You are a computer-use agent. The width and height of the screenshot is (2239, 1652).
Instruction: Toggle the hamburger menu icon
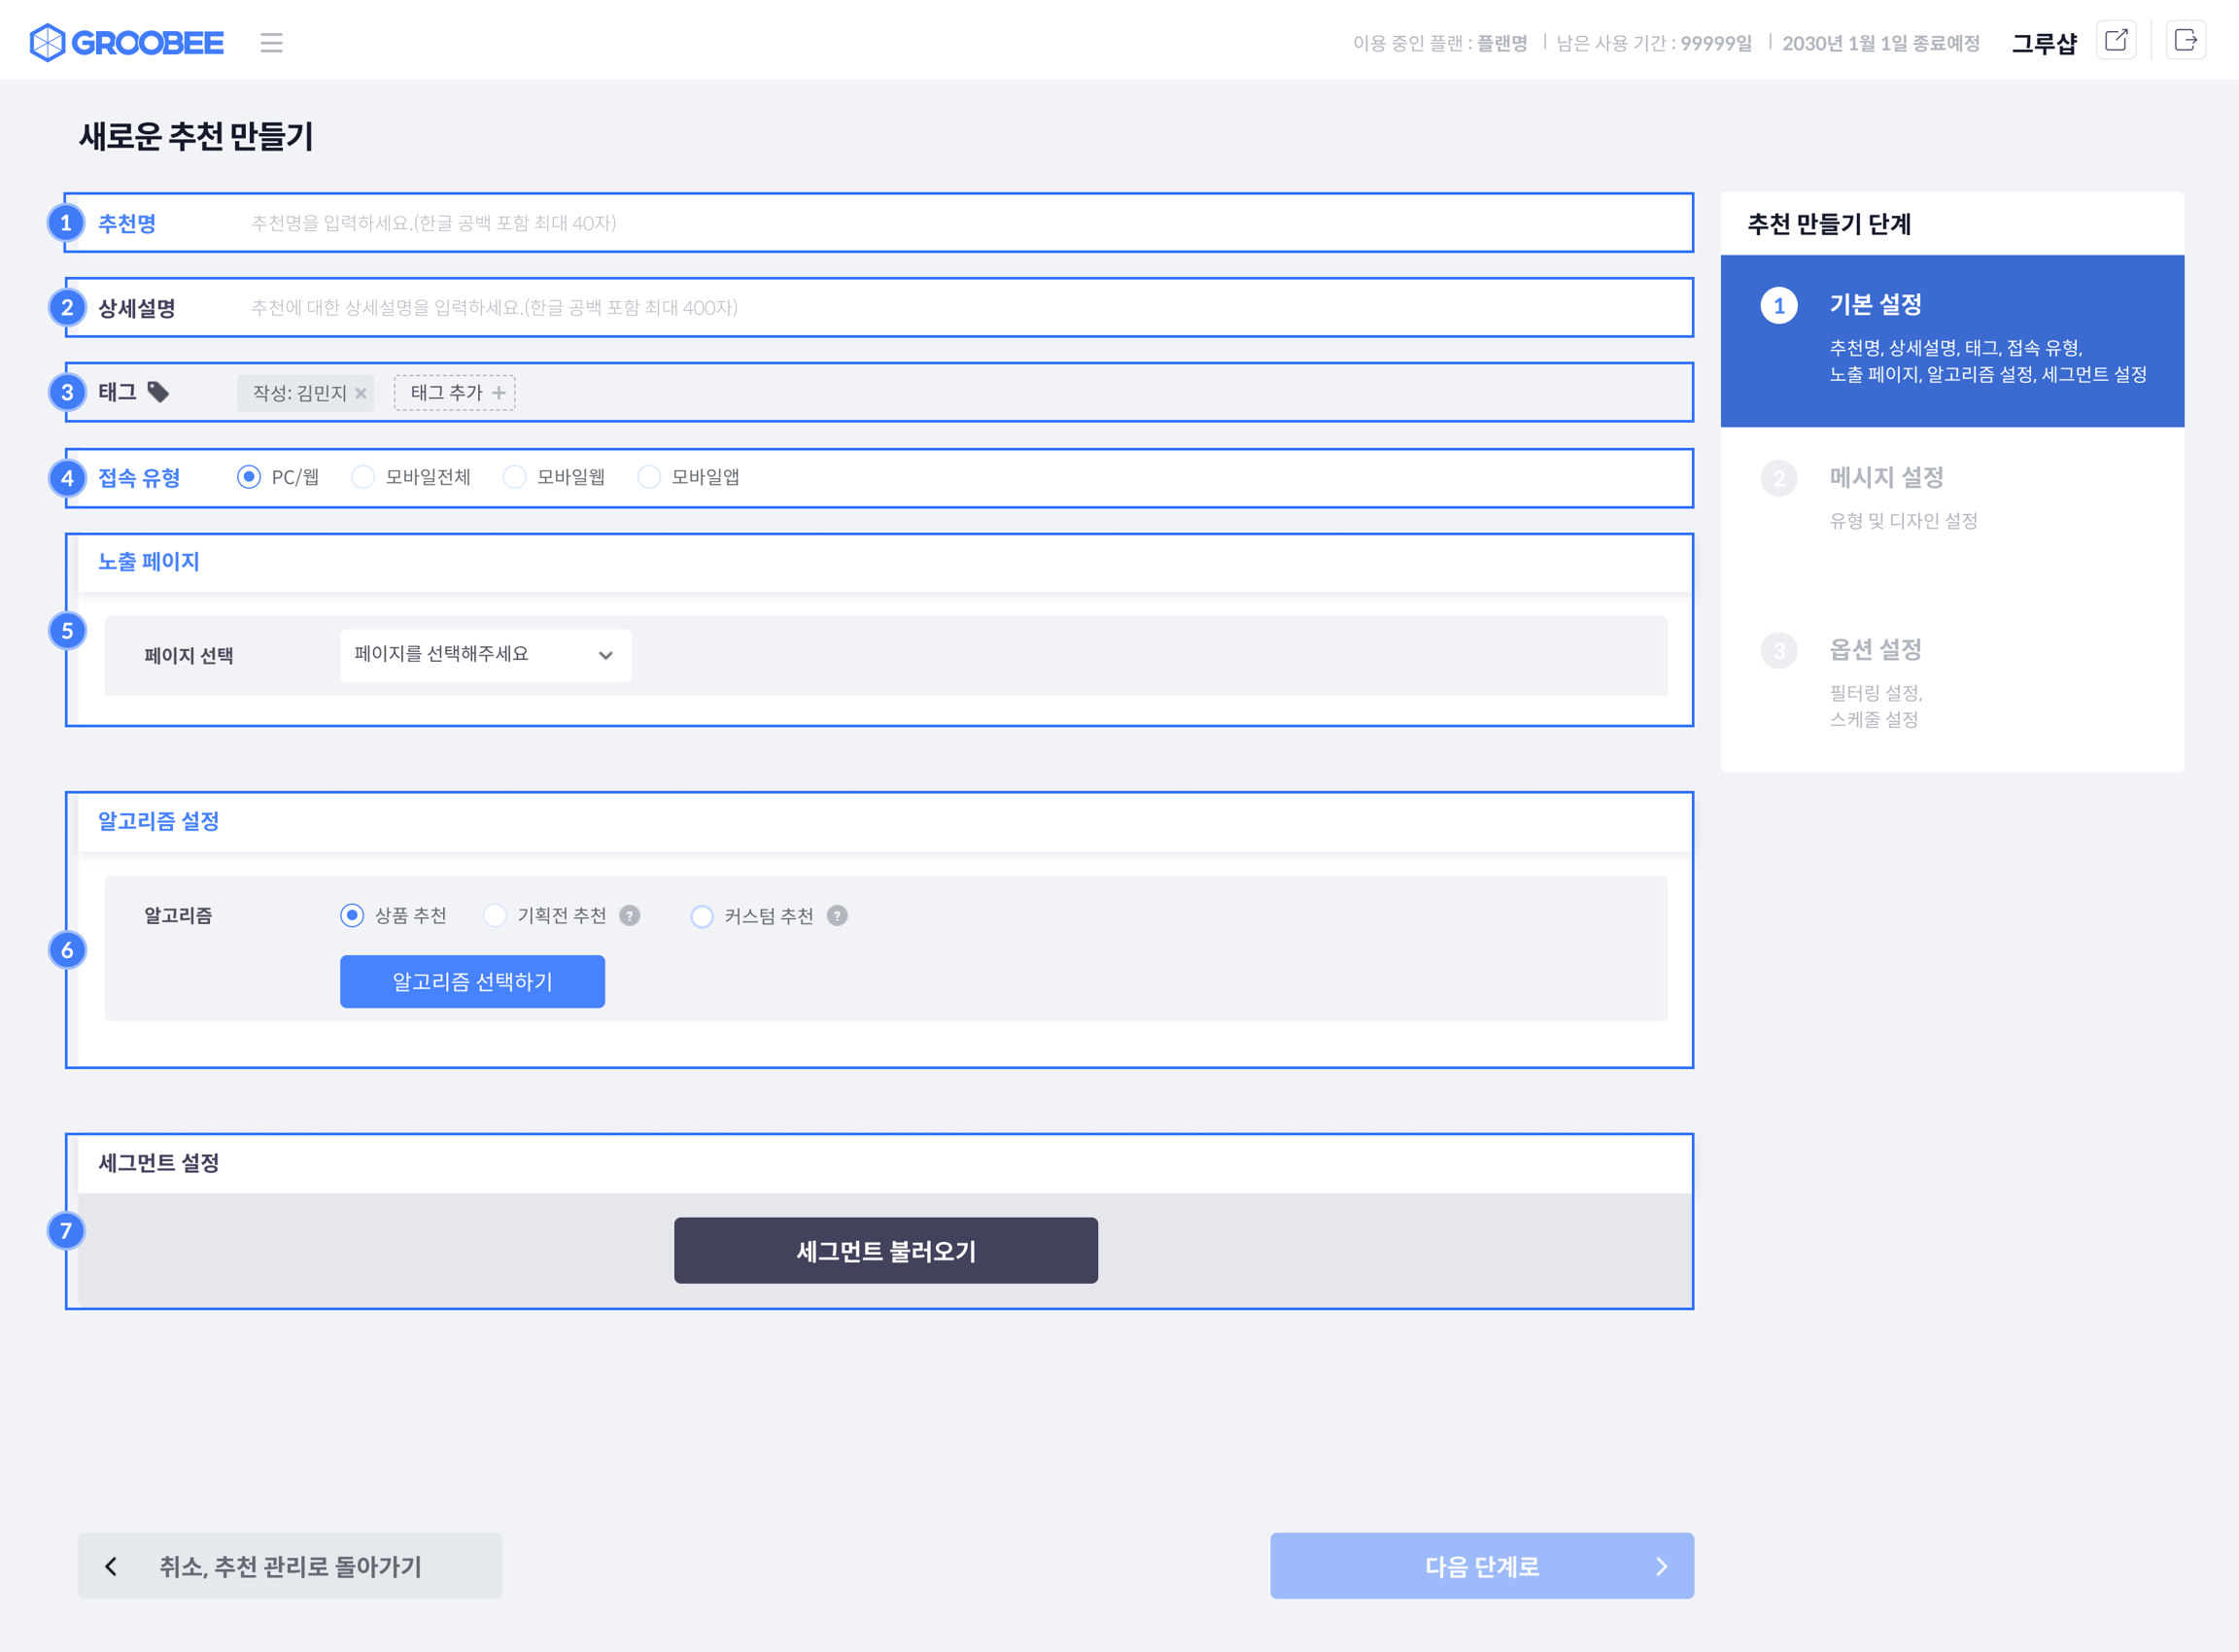click(x=271, y=42)
